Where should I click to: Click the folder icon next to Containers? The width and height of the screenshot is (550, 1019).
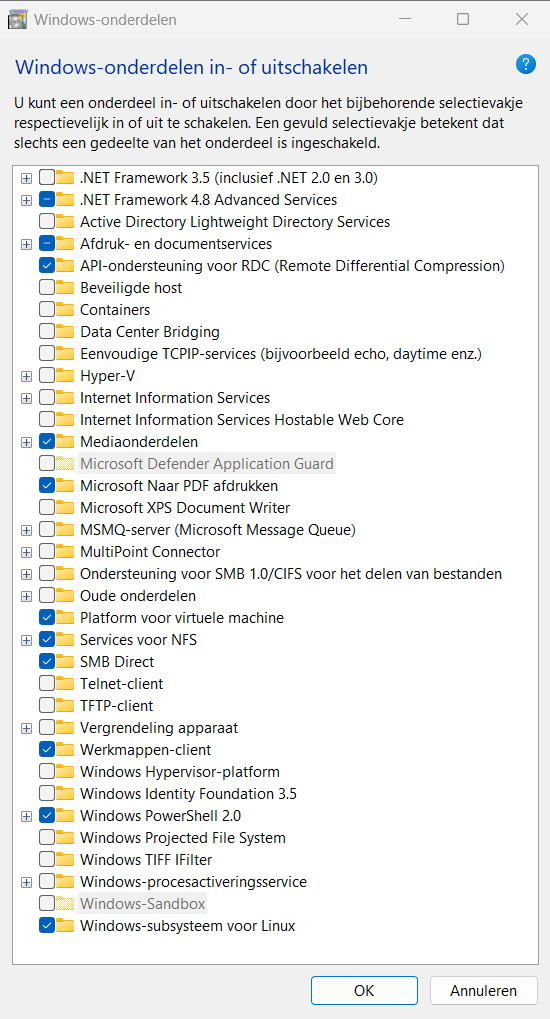(x=64, y=309)
